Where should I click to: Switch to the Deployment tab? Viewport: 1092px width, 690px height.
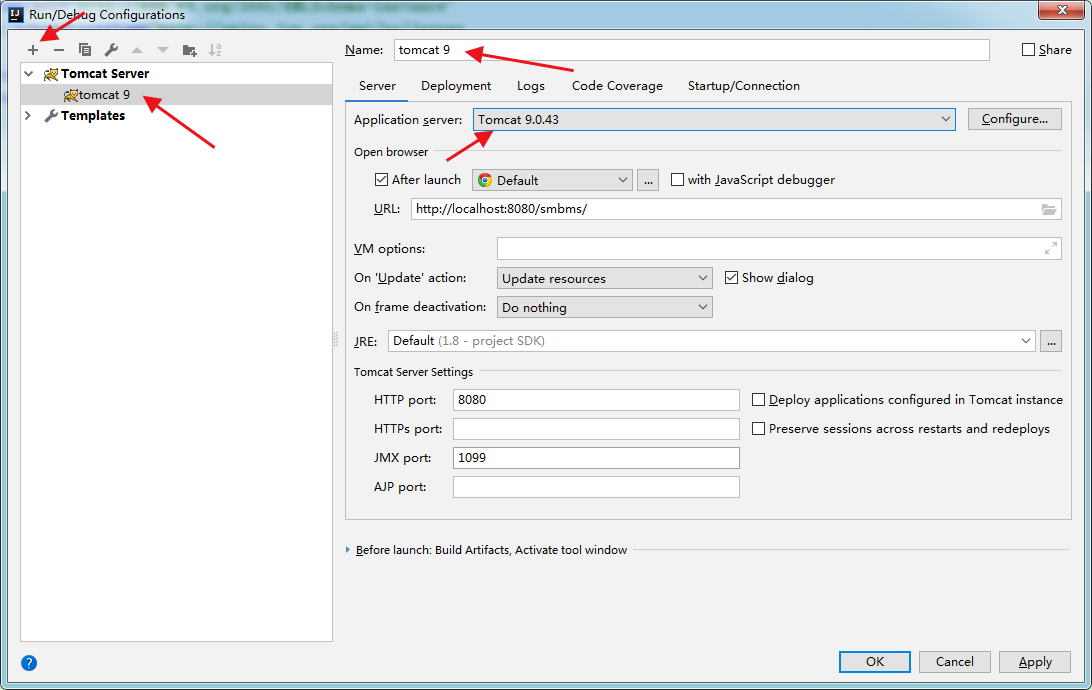(456, 86)
